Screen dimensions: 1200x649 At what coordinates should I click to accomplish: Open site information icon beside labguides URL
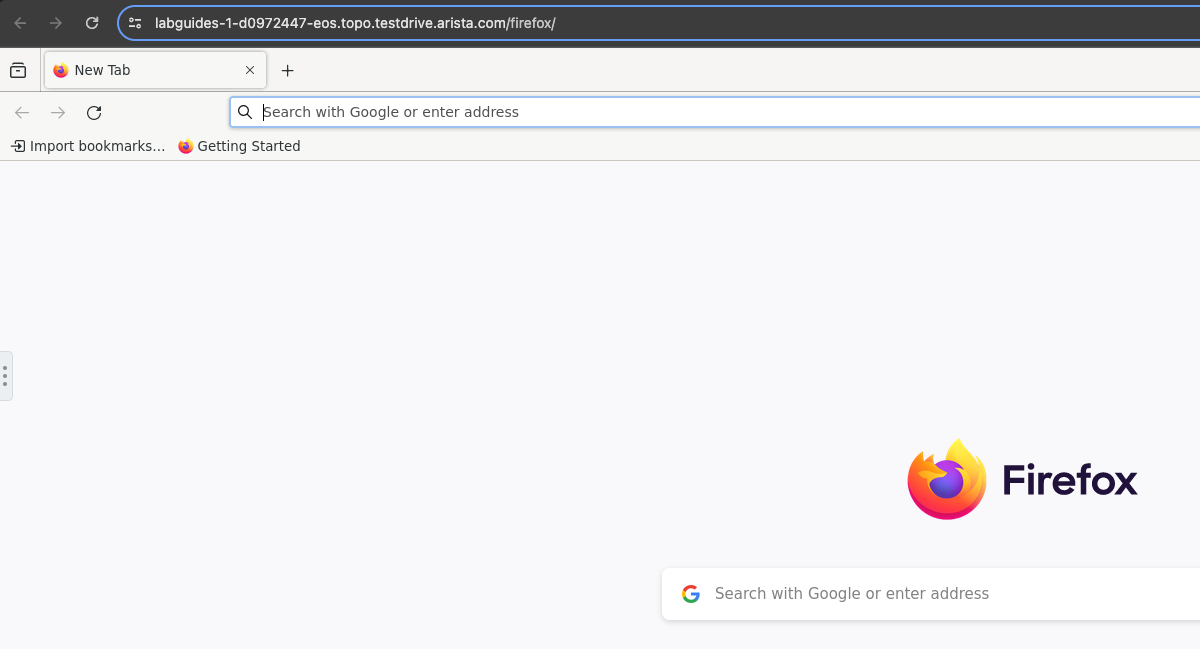coord(135,23)
